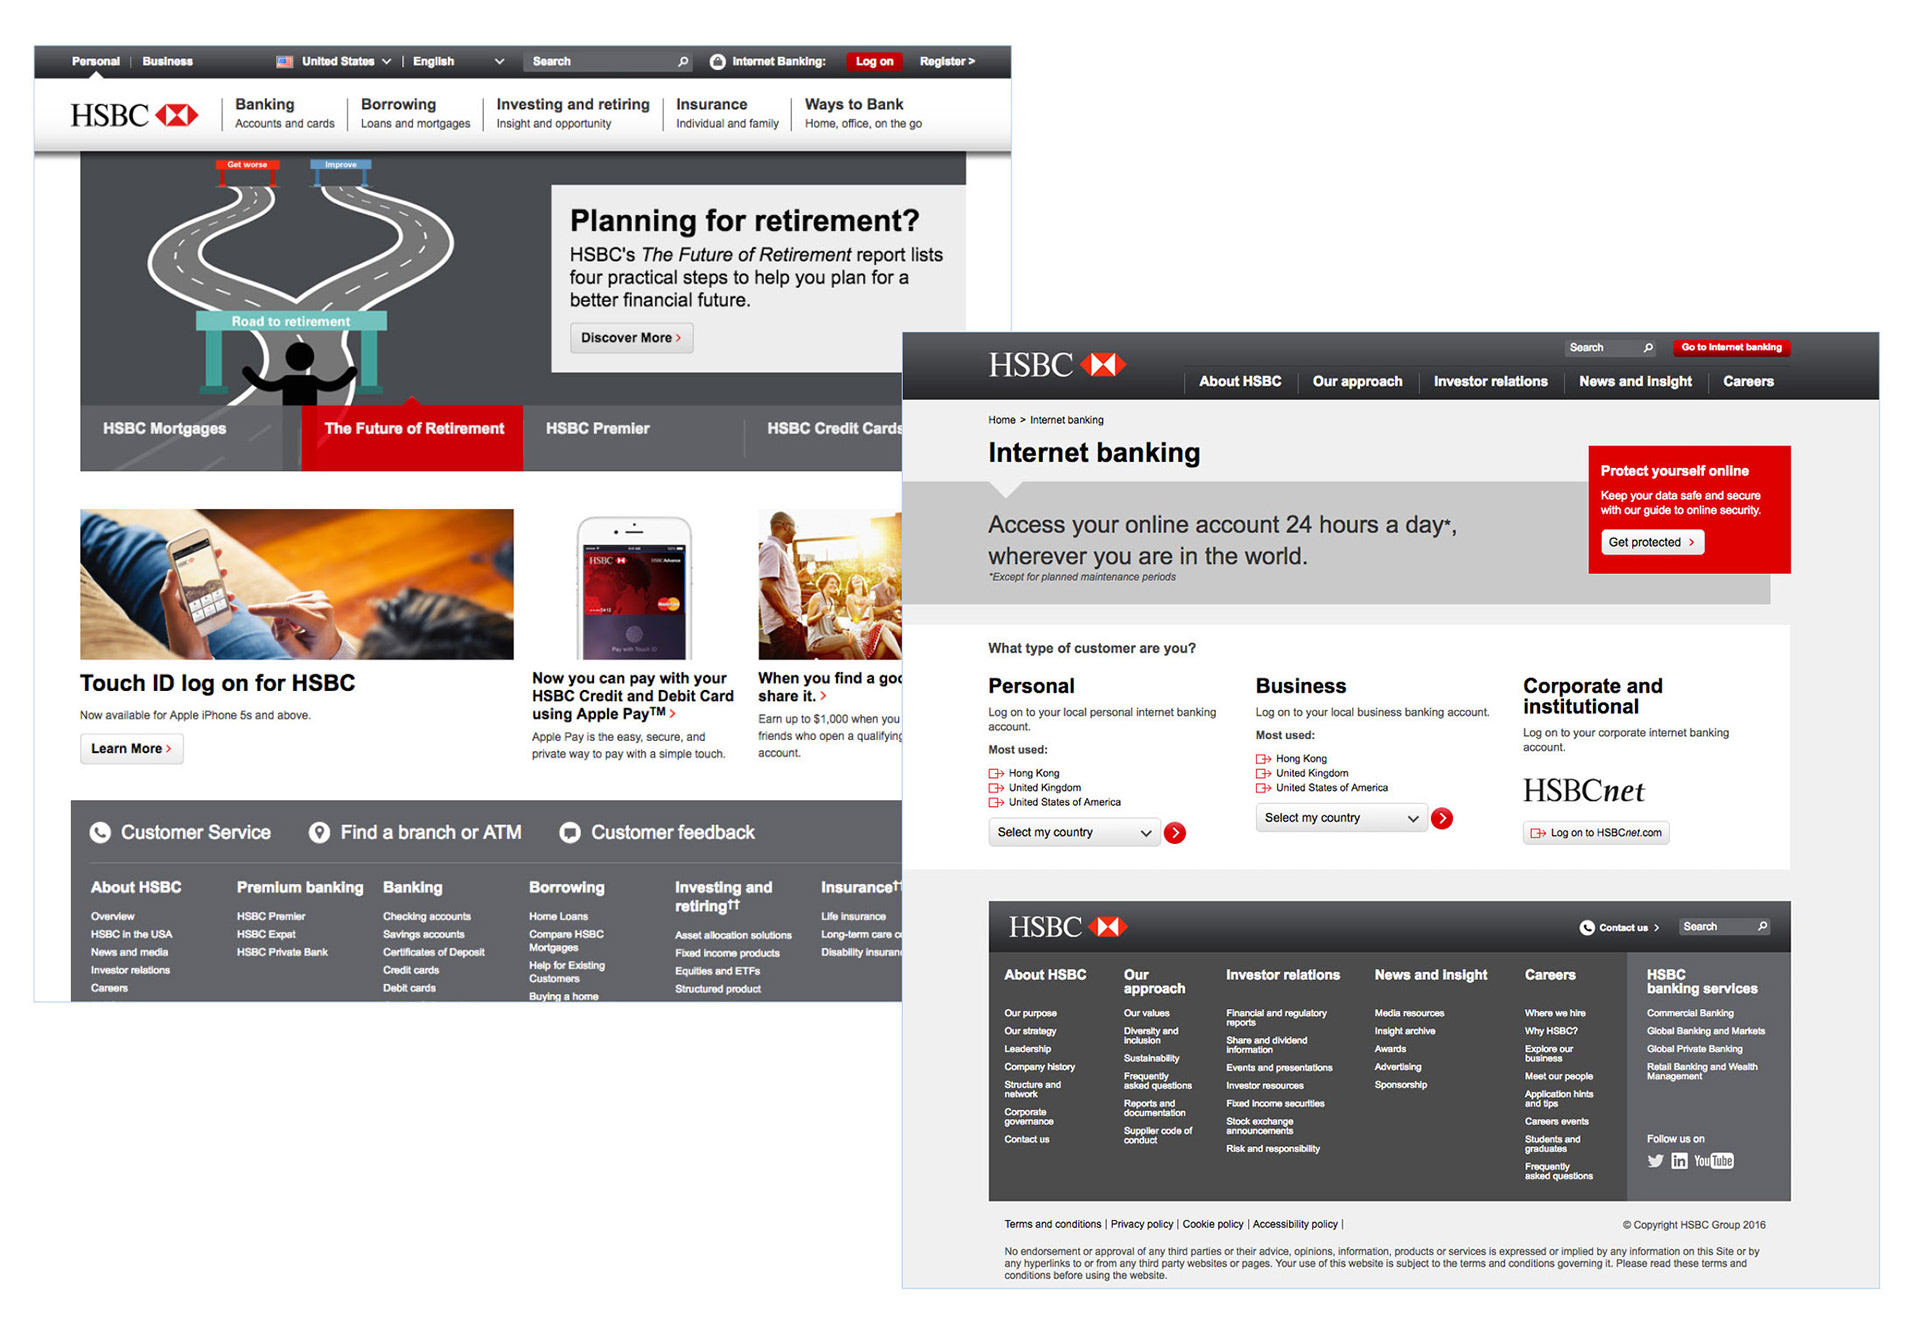
Task: Click login icon beside Personal Hong Kong
Action: pyautogui.click(x=996, y=773)
